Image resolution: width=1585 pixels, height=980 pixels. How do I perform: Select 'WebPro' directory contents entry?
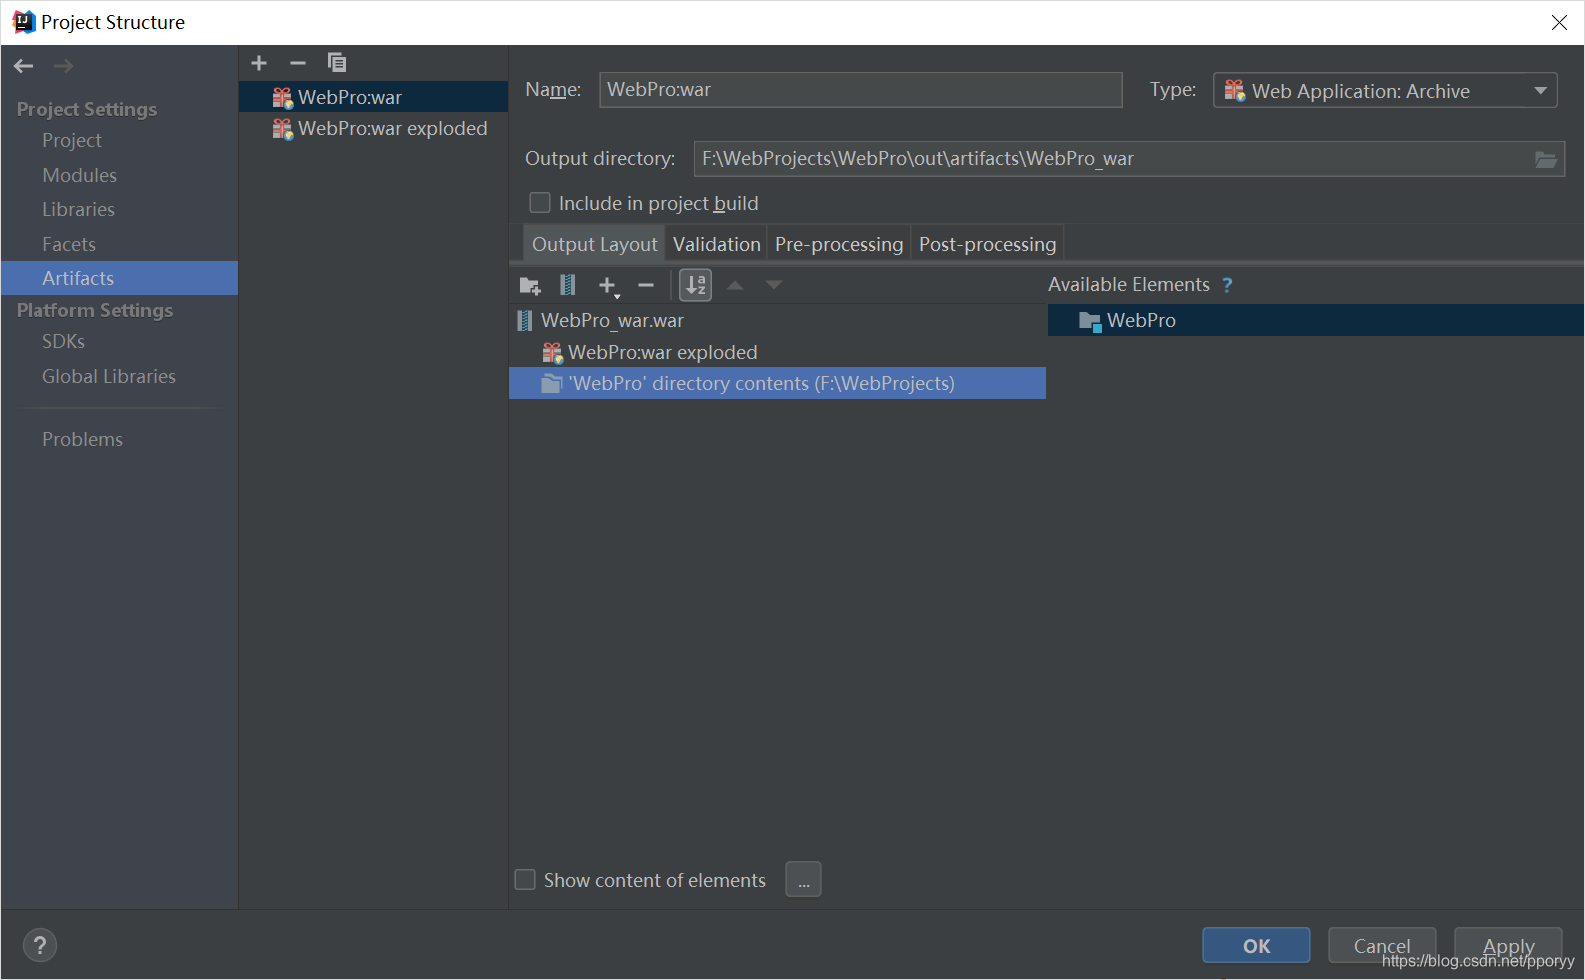coord(777,384)
